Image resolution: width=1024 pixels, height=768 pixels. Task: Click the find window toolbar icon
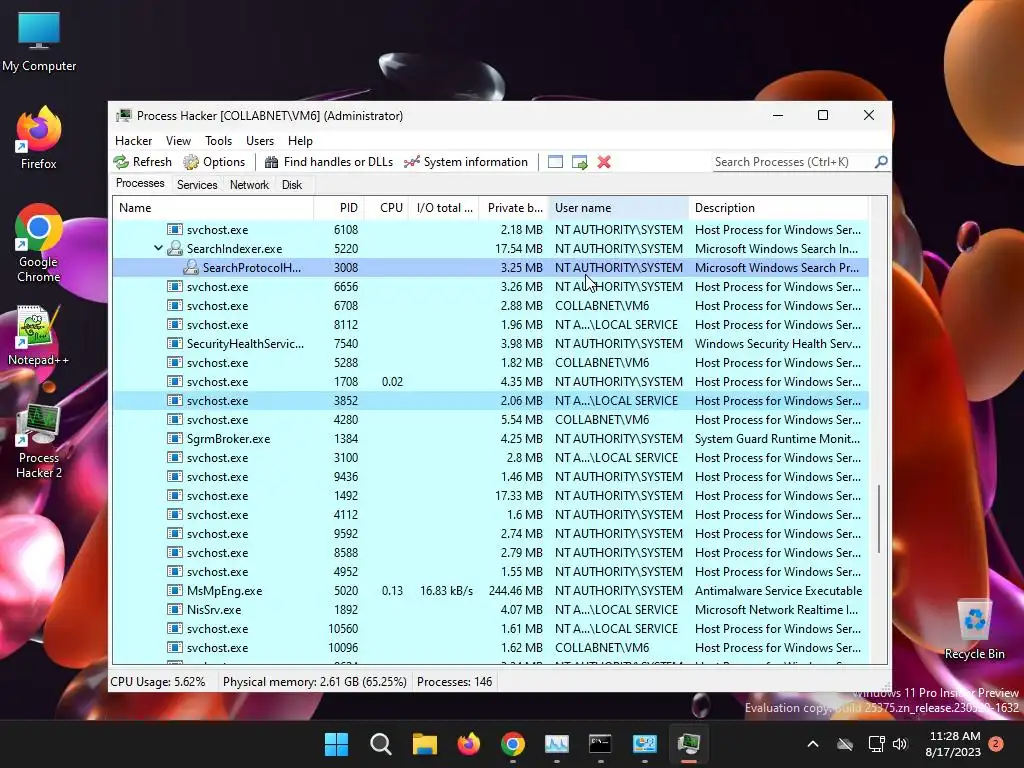point(555,162)
